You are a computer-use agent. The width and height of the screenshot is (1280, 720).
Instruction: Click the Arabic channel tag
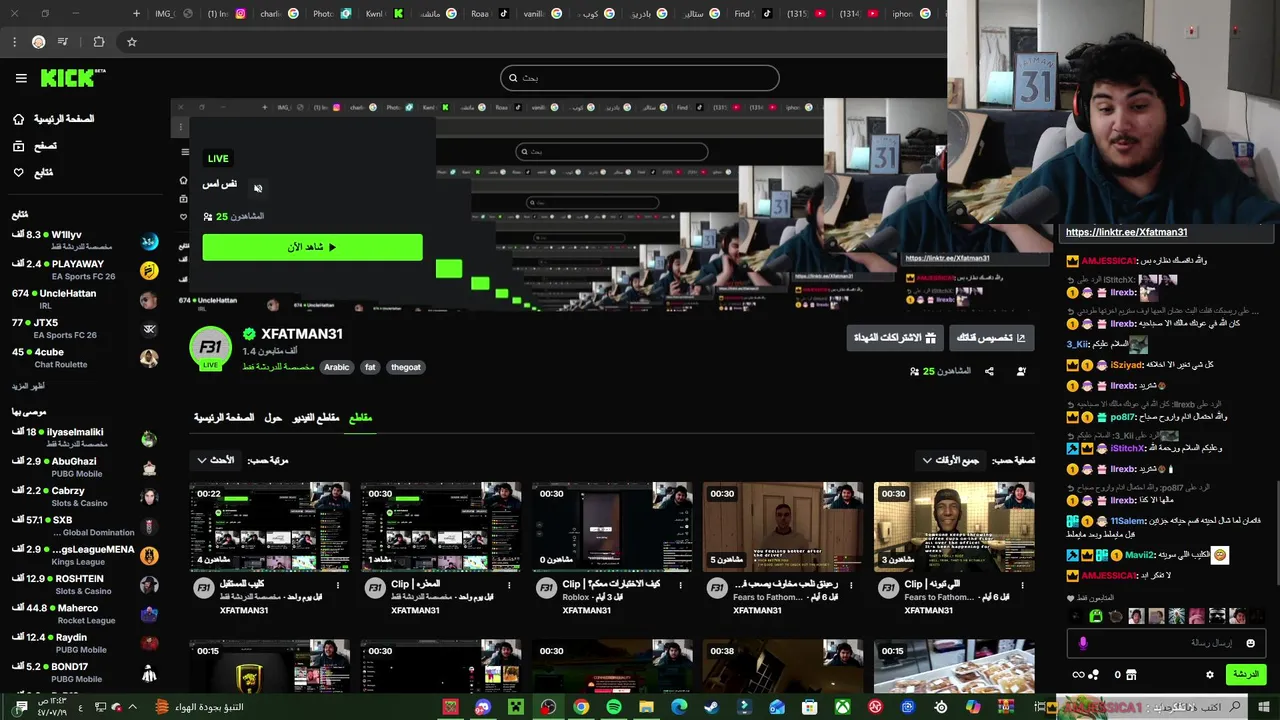click(336, 367)
